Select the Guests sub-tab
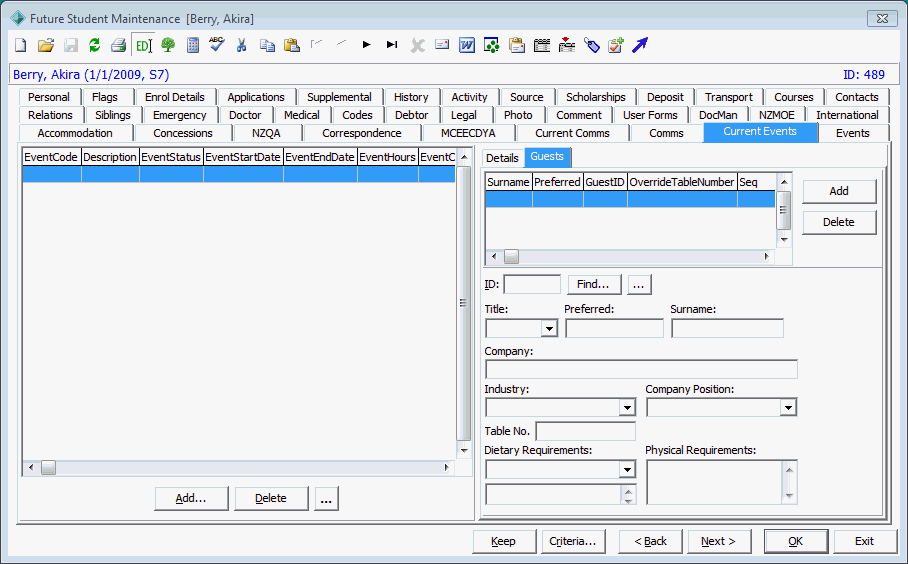 coord(547,156)
